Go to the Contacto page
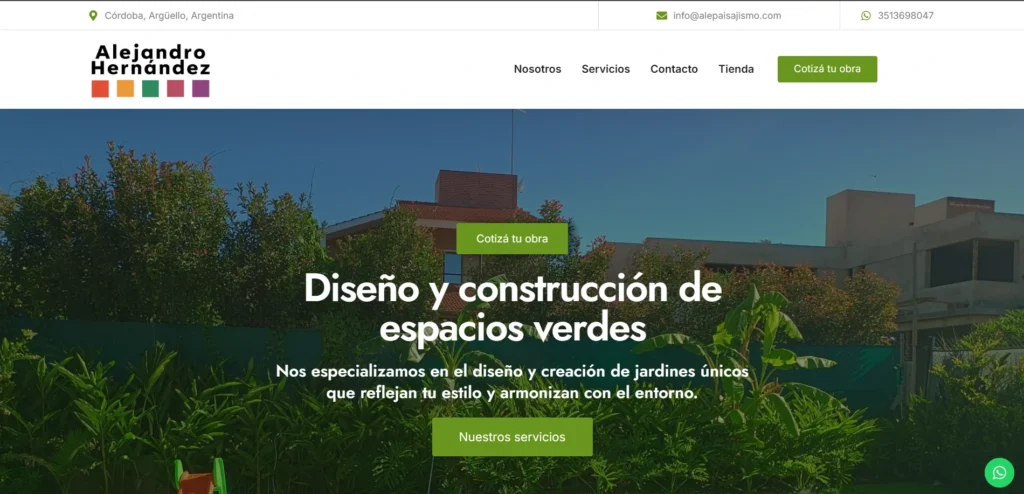 [674, 69]
